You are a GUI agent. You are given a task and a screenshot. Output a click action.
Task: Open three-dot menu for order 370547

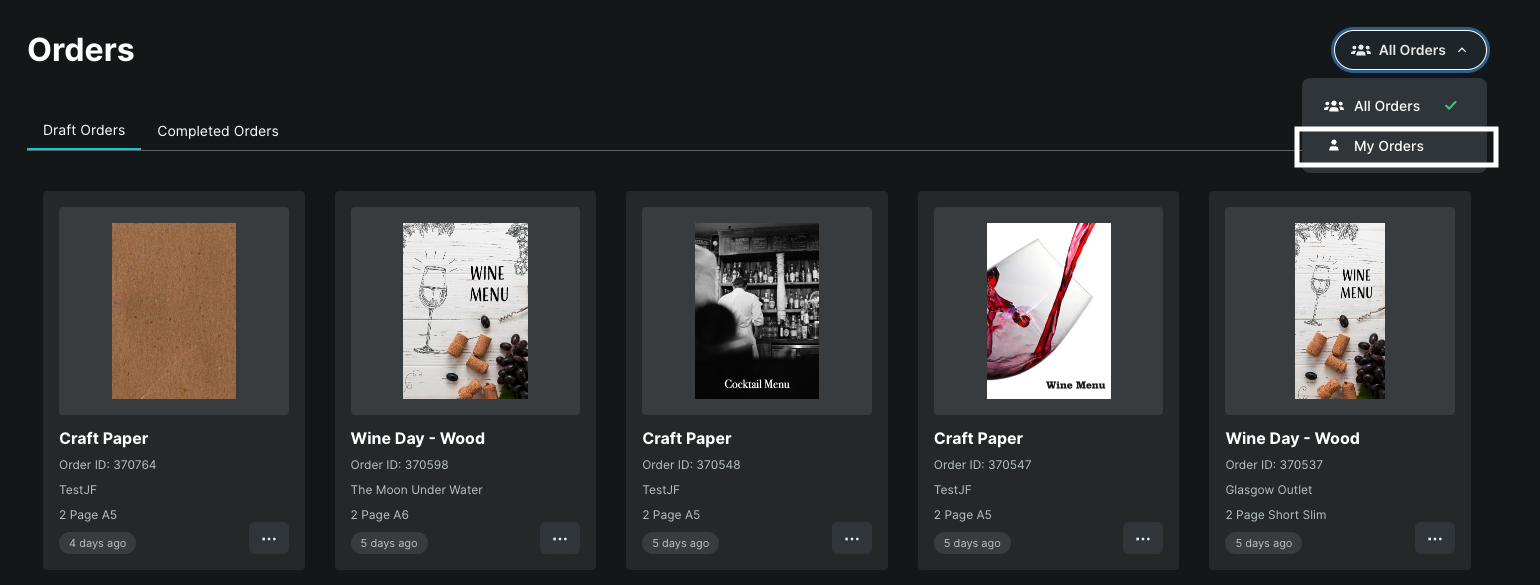pyautogui.click(x=1143, y=538)
